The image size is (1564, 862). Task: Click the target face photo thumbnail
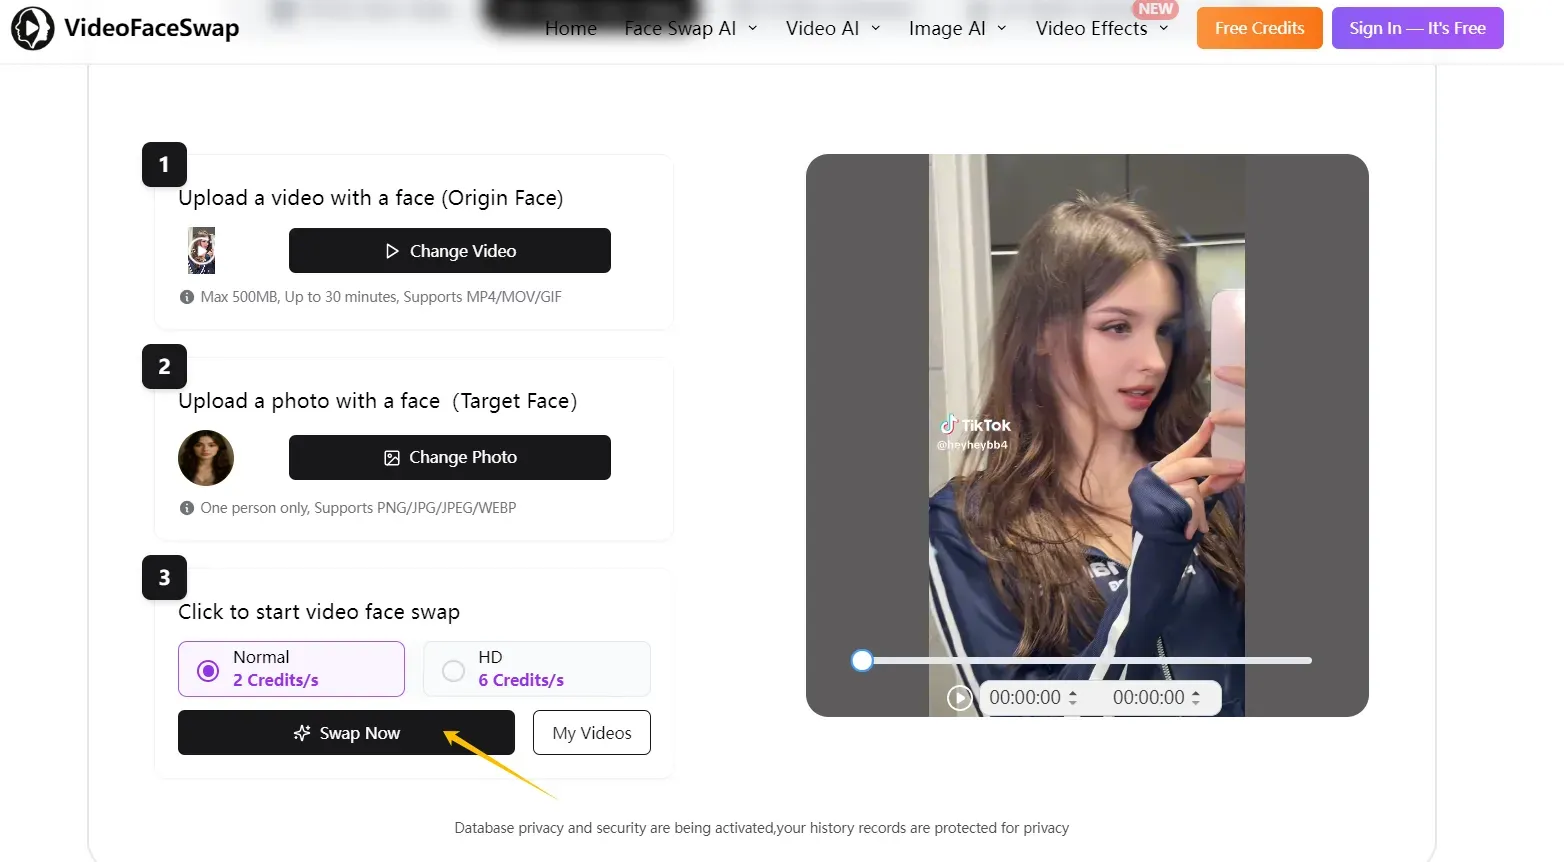click(x=205, y=457)
